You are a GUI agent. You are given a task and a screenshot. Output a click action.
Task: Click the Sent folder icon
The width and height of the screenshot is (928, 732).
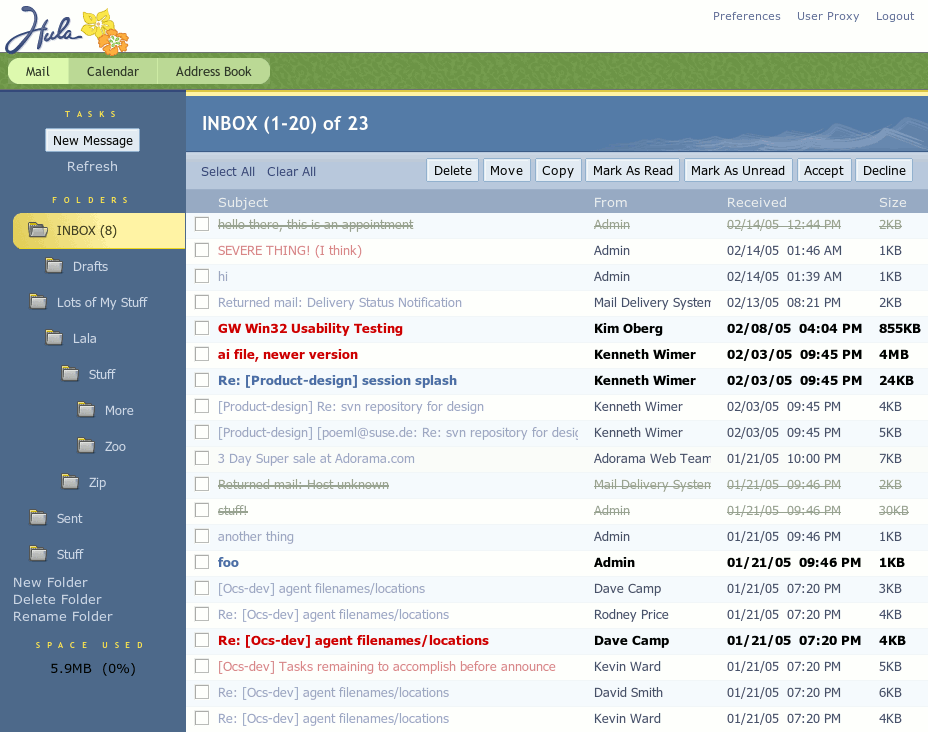point(38,518)
